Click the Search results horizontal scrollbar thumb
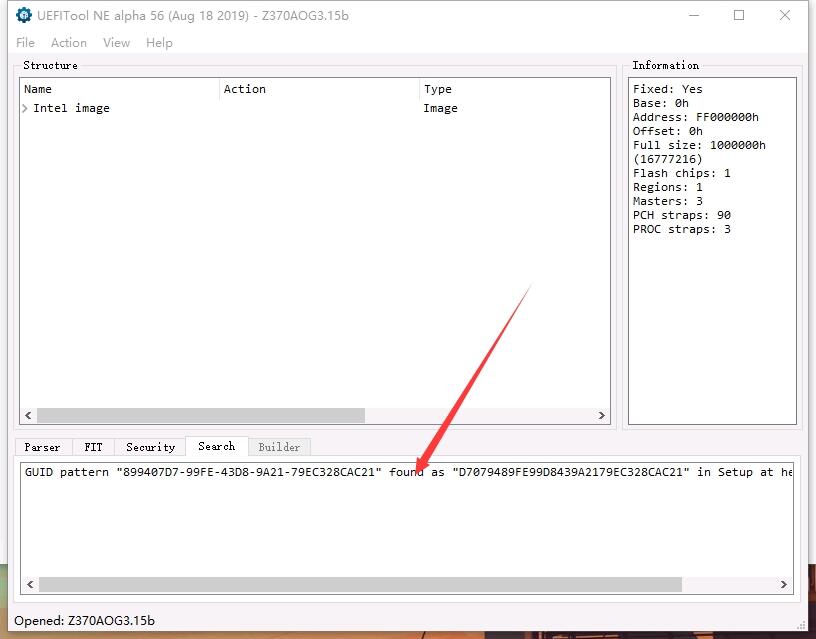This screenshot has width=816, height=639. [x=360, y=584]
